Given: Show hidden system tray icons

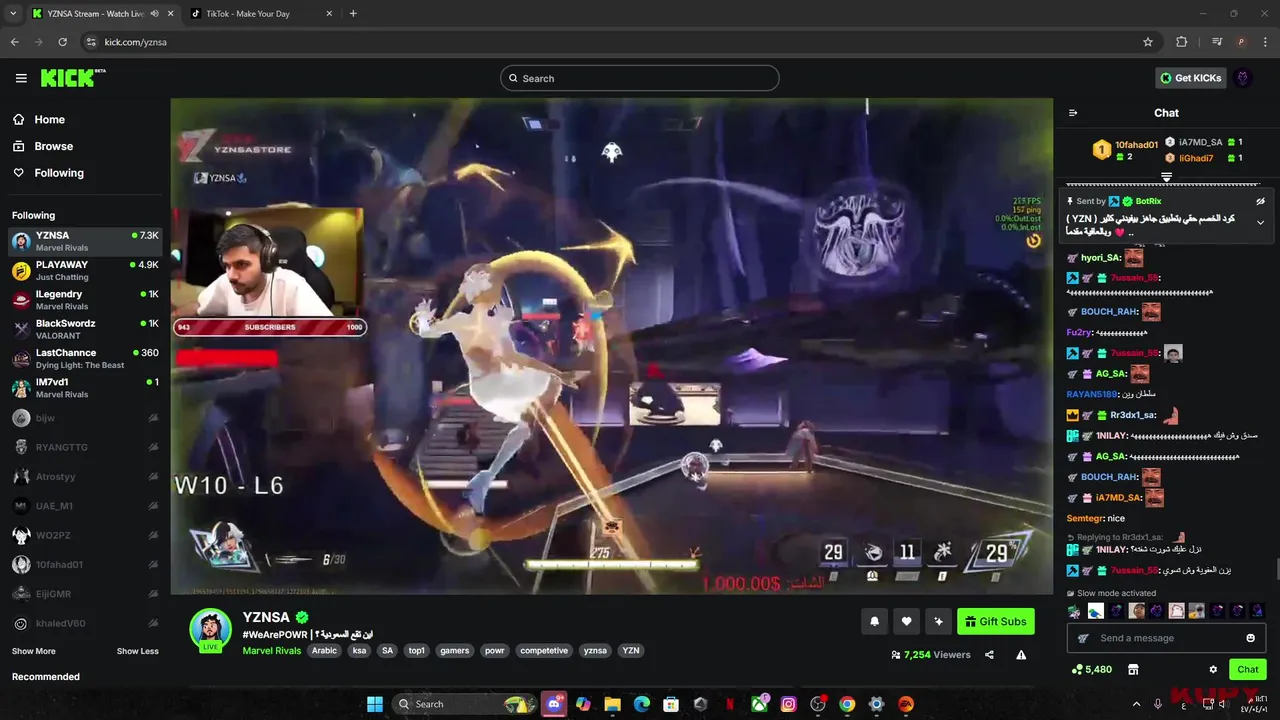Looking at the screenshot, I should [1136, 704].
